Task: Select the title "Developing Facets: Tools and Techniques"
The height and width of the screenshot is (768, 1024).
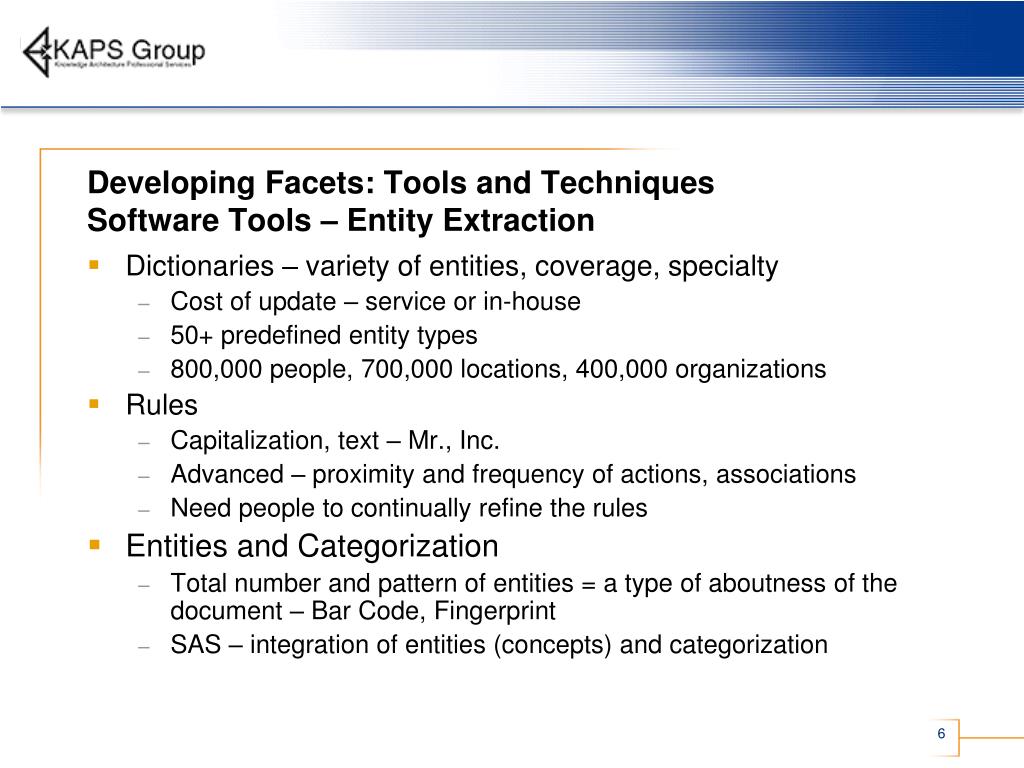Action: [x=400, y=183]
